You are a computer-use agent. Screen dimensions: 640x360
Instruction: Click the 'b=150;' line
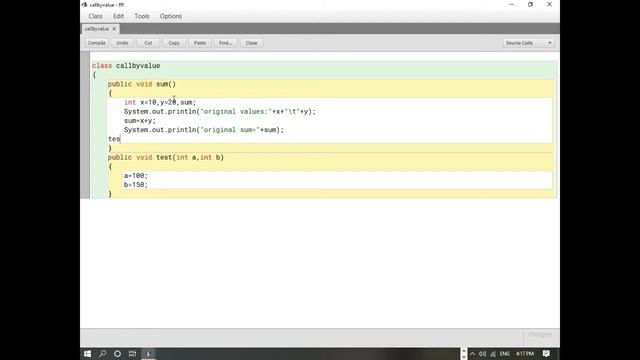click(136, 185)
